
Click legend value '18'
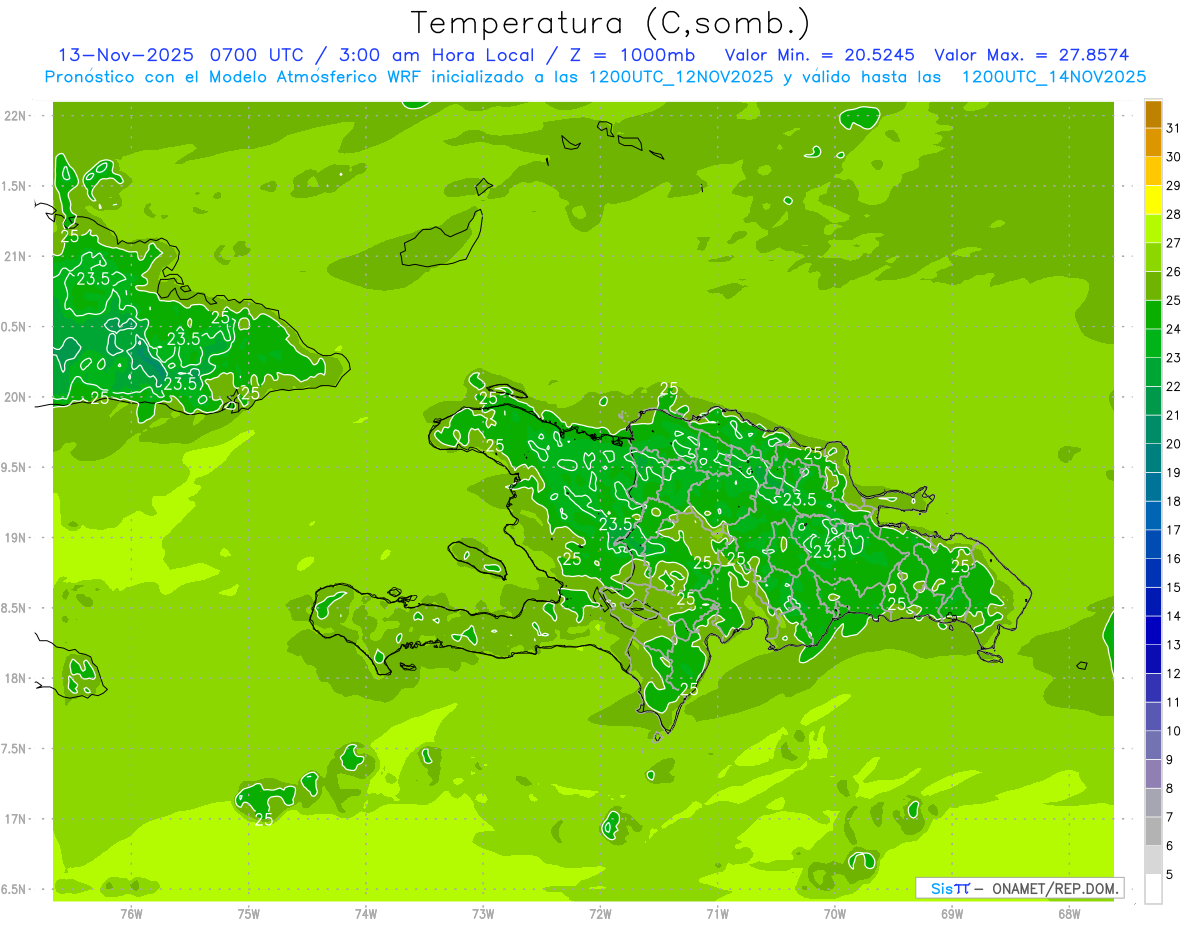pos(1174,501)
